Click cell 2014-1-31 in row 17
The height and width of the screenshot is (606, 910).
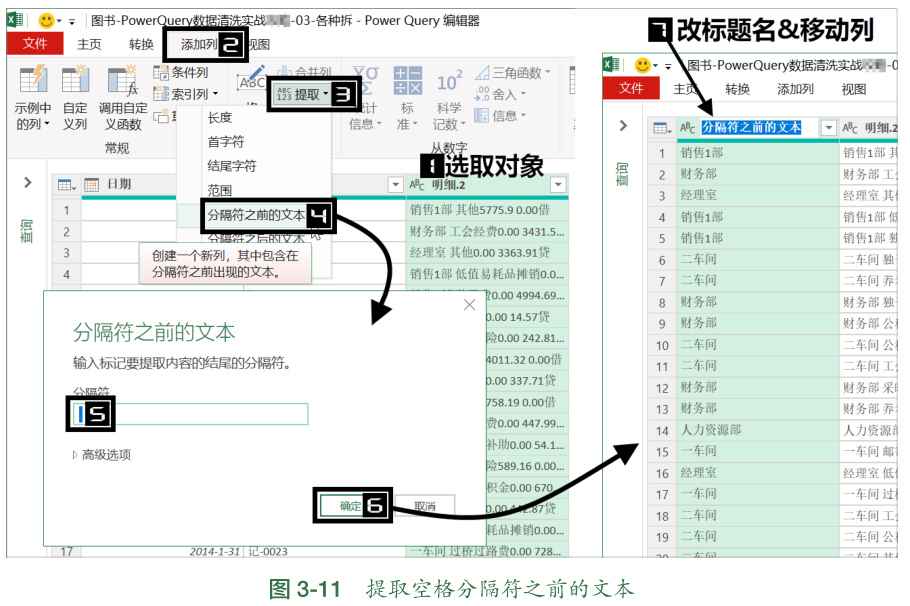point(214,551)
